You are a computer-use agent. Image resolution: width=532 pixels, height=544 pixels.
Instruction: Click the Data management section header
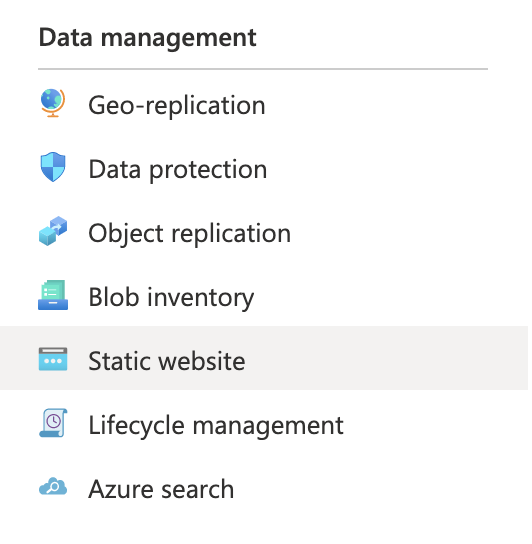147,37
